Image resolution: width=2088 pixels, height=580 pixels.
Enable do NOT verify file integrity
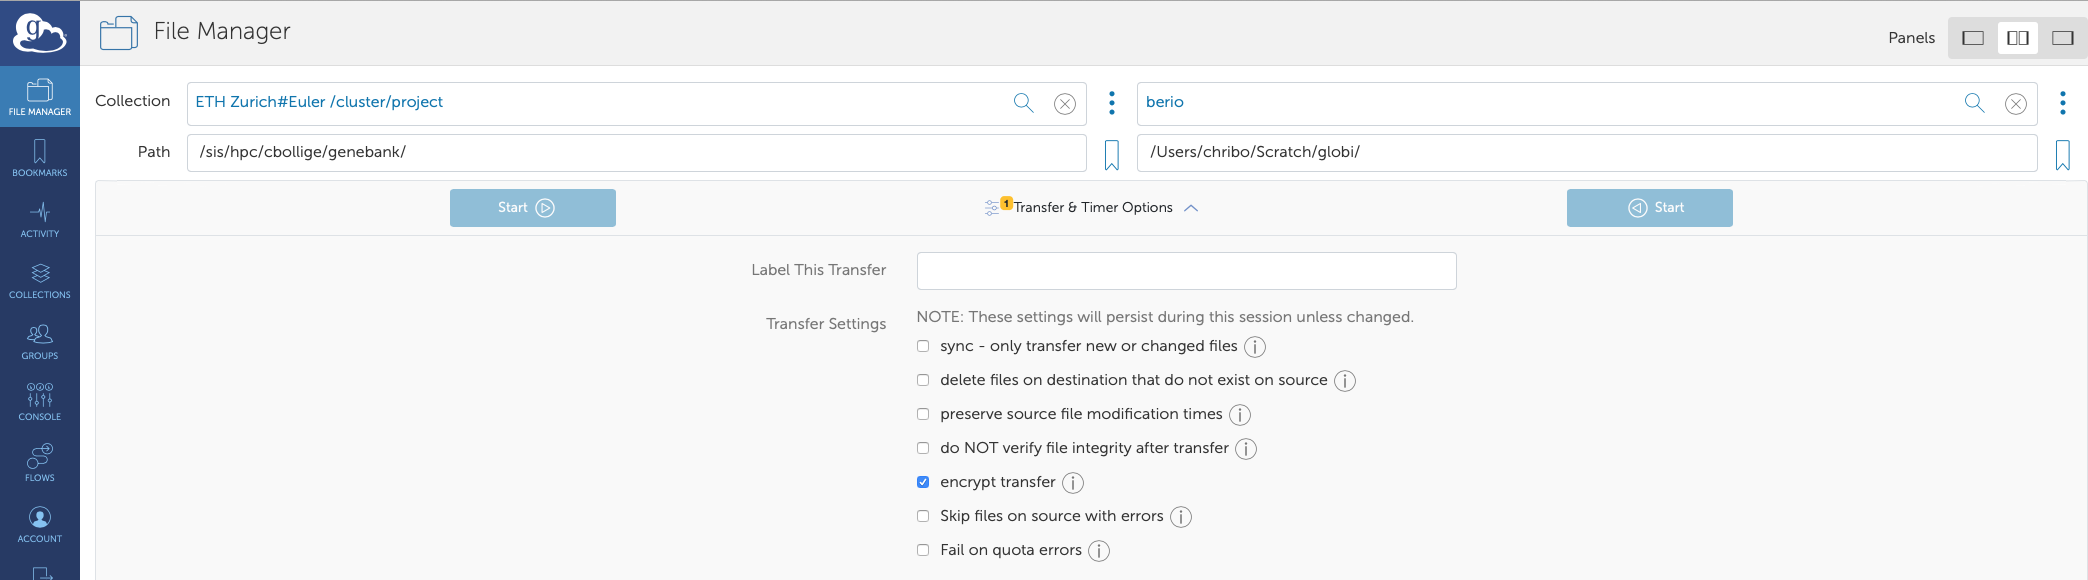(x=923, y=448)
